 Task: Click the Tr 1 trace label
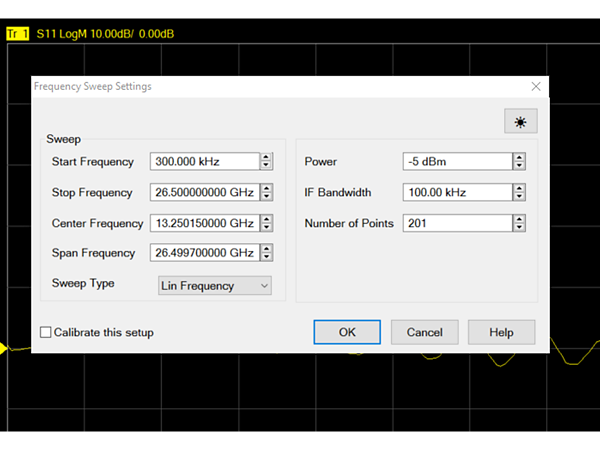click(17, 34)
